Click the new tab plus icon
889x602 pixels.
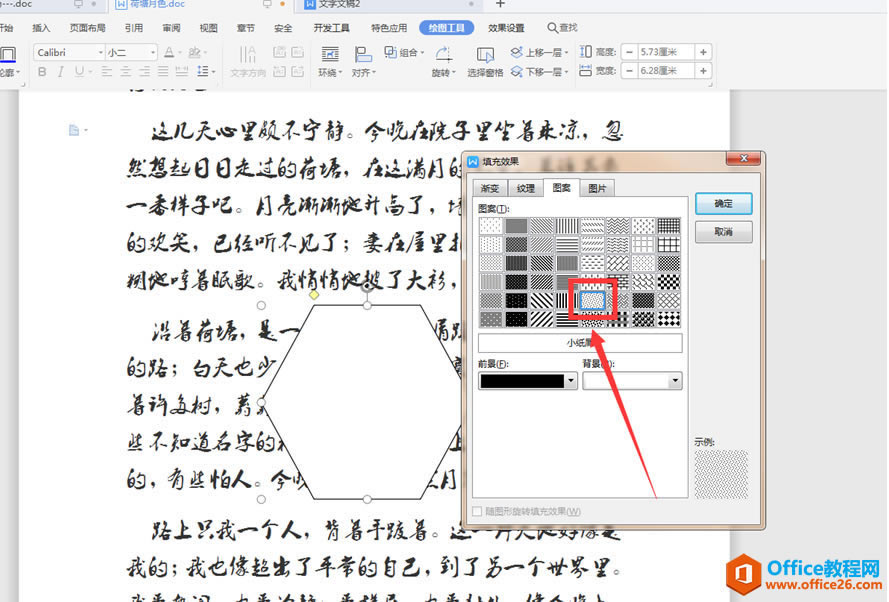click(500, 4)
